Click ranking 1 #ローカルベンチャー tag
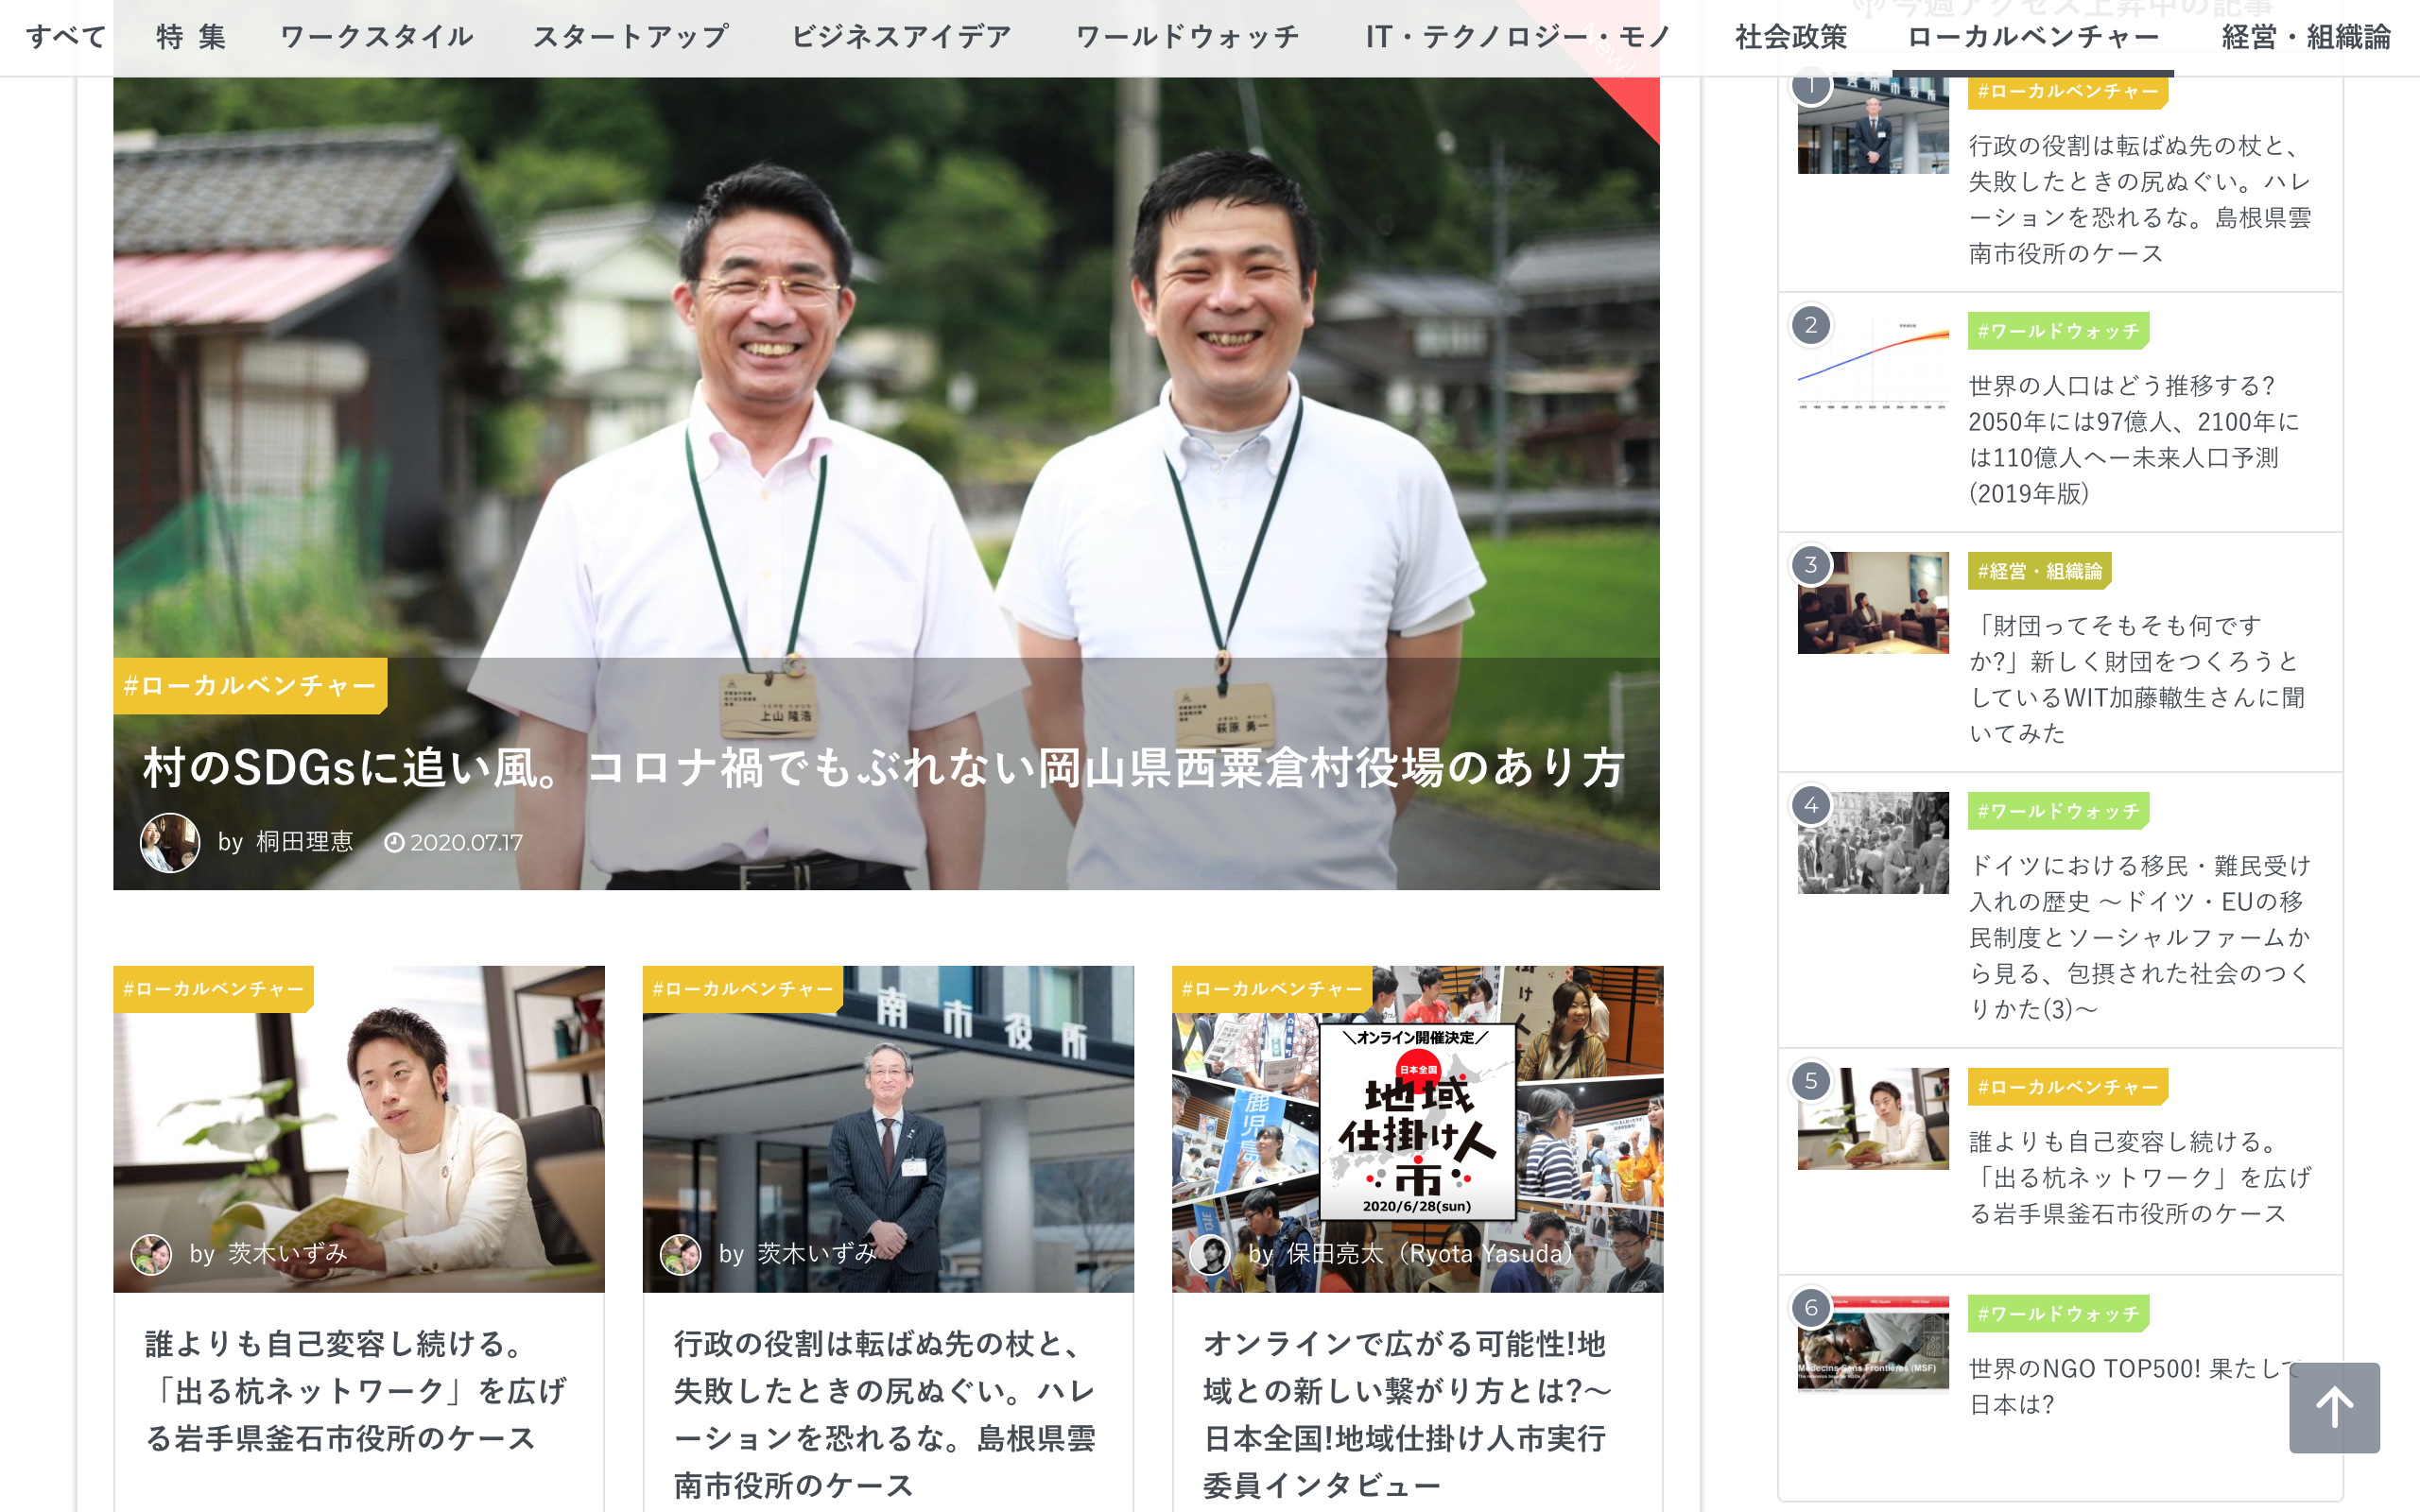Viewport: 2420px width, 1512px height. 2067,91
